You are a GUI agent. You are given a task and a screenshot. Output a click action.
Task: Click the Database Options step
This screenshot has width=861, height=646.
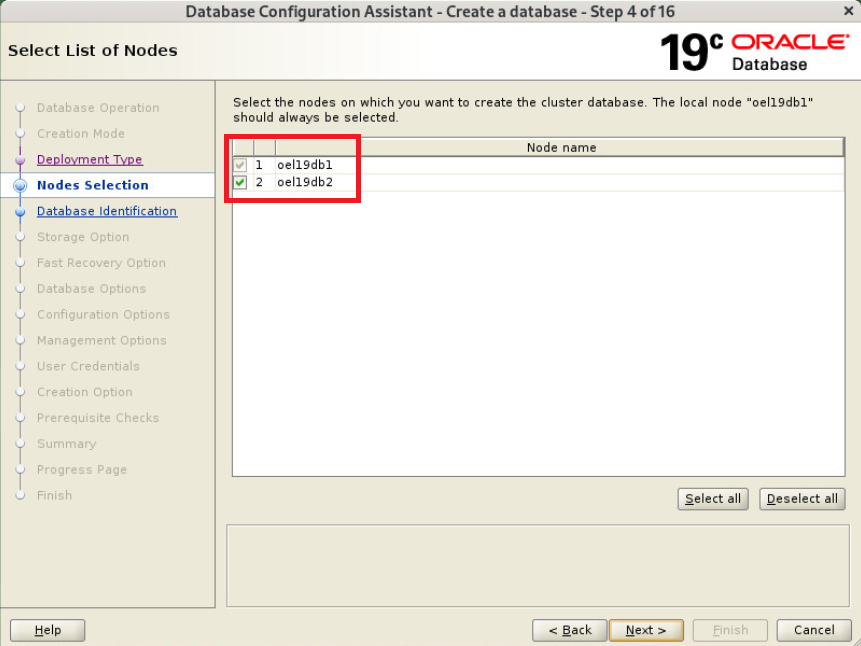tap(92, 288)
